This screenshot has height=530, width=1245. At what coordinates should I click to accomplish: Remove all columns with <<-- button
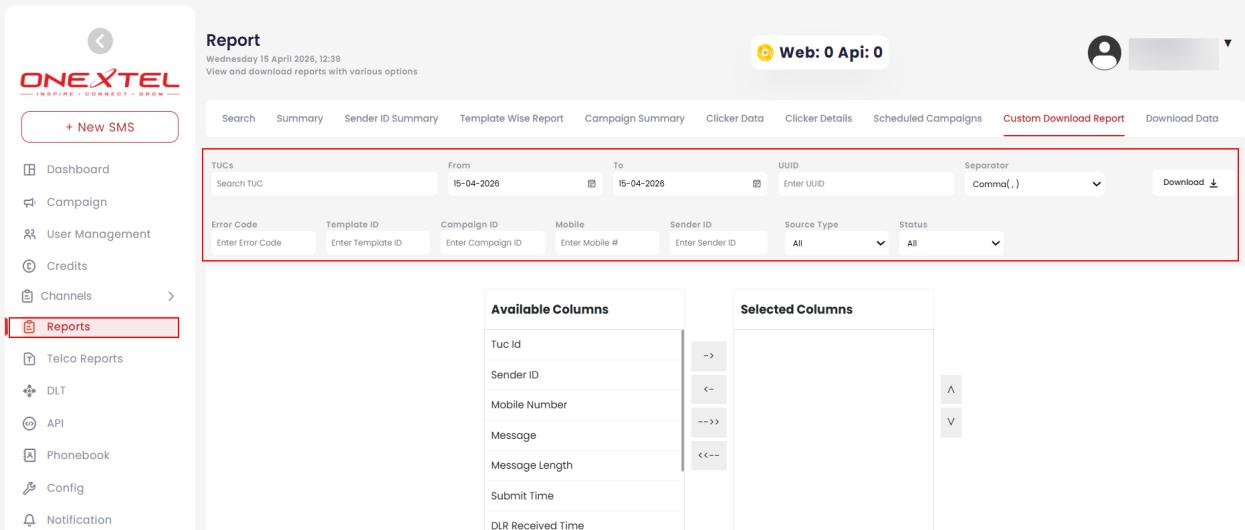(709, 455)
